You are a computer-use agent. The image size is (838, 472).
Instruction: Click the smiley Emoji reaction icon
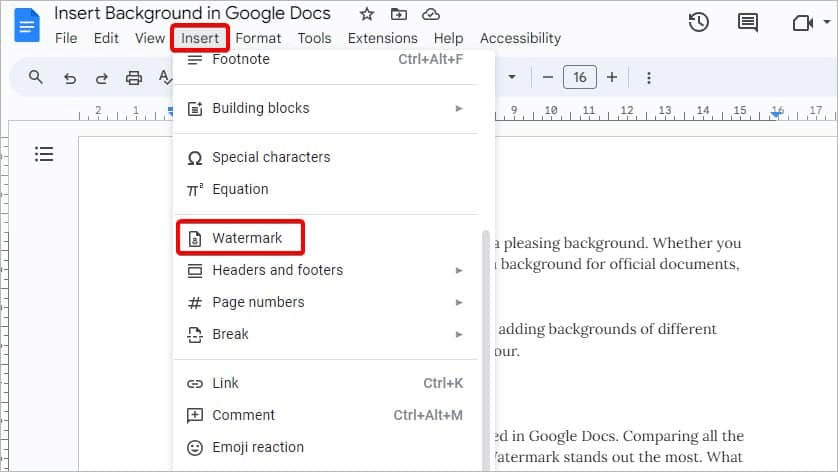pos(195,448)
